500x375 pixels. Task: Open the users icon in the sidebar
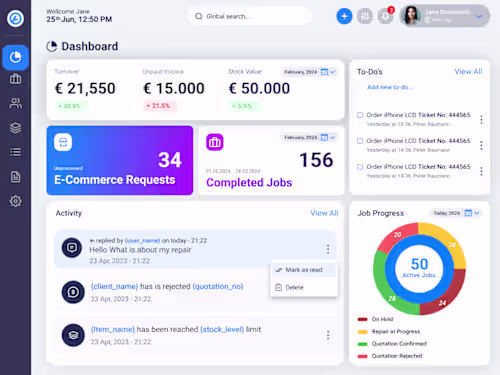pos(15,103)
